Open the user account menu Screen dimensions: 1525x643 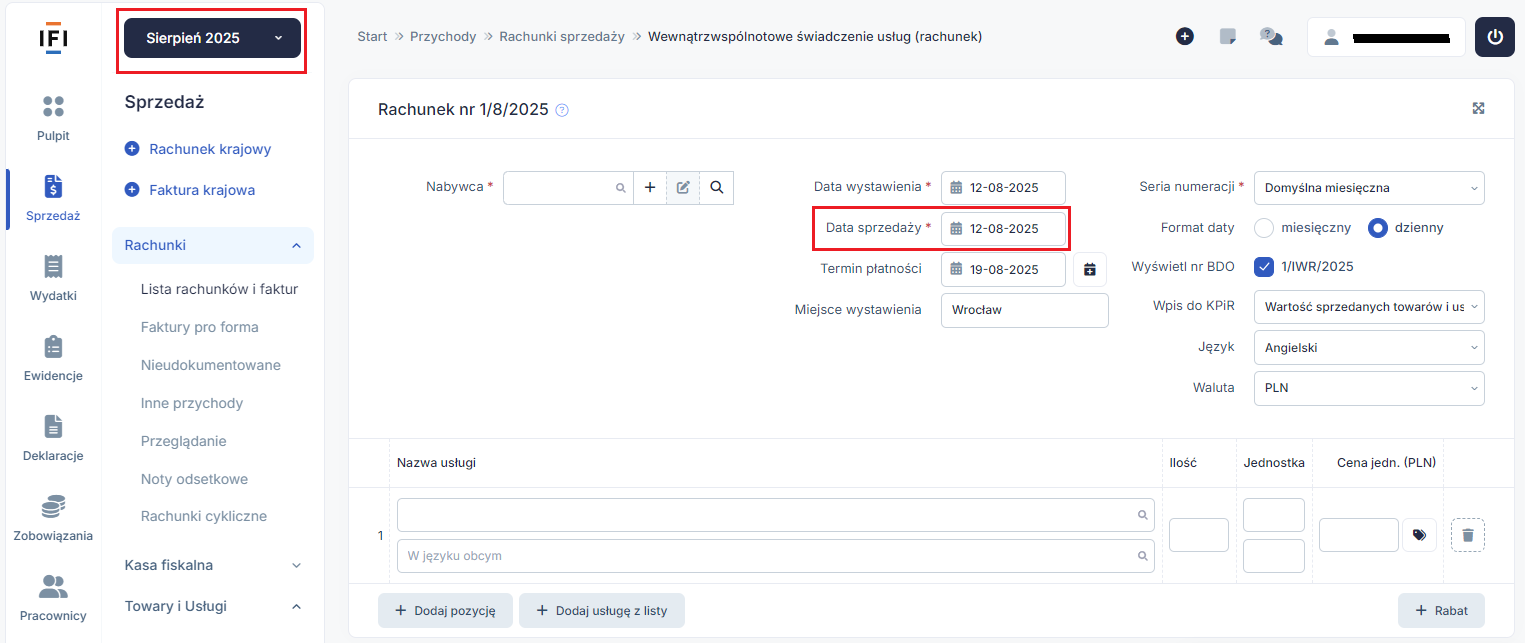pos(1386,37)
